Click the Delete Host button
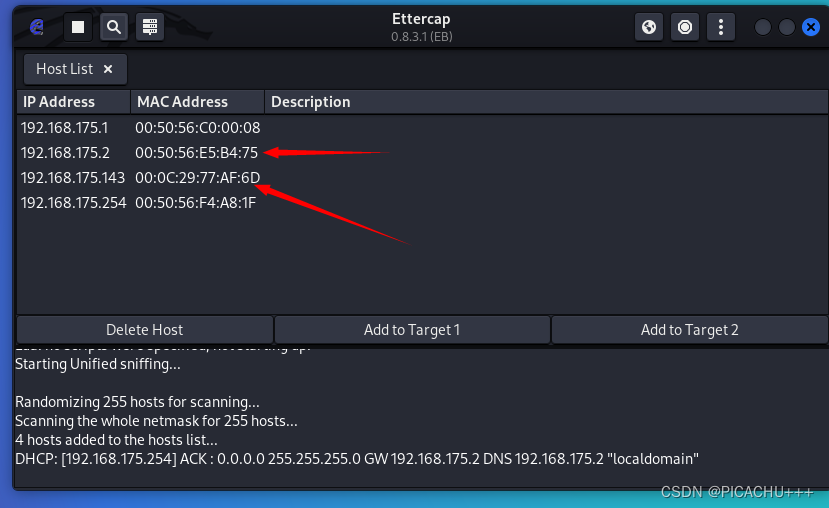The height and width of the screenshot is (508, 829). click(144, 330)
